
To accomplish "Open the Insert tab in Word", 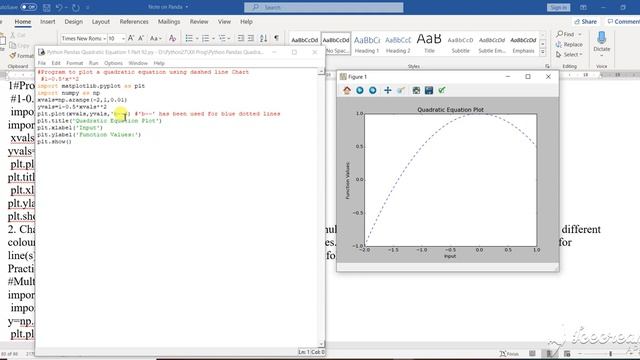I will 48,22.
